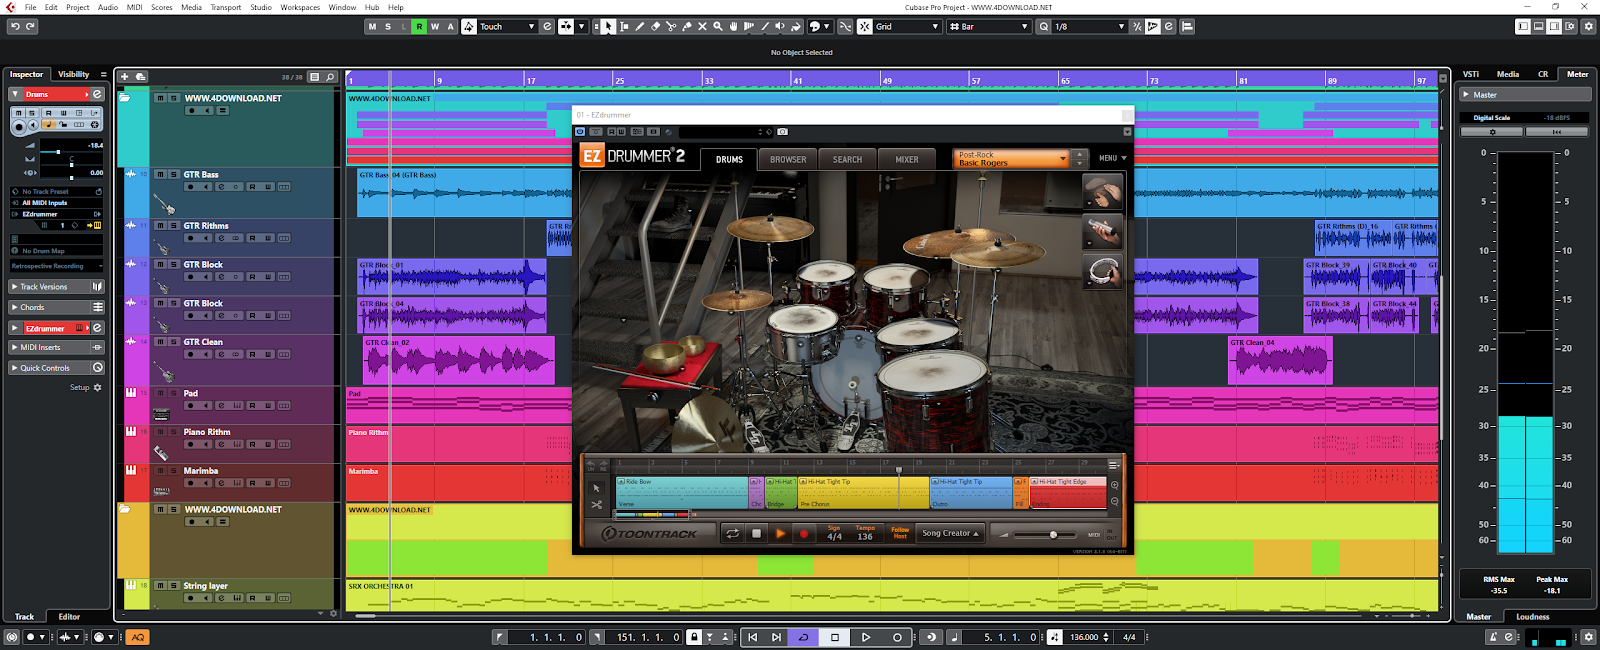Switch to the Visibility tab
Viewport: 1600px width, 650px height.
(x=73, y=74)
